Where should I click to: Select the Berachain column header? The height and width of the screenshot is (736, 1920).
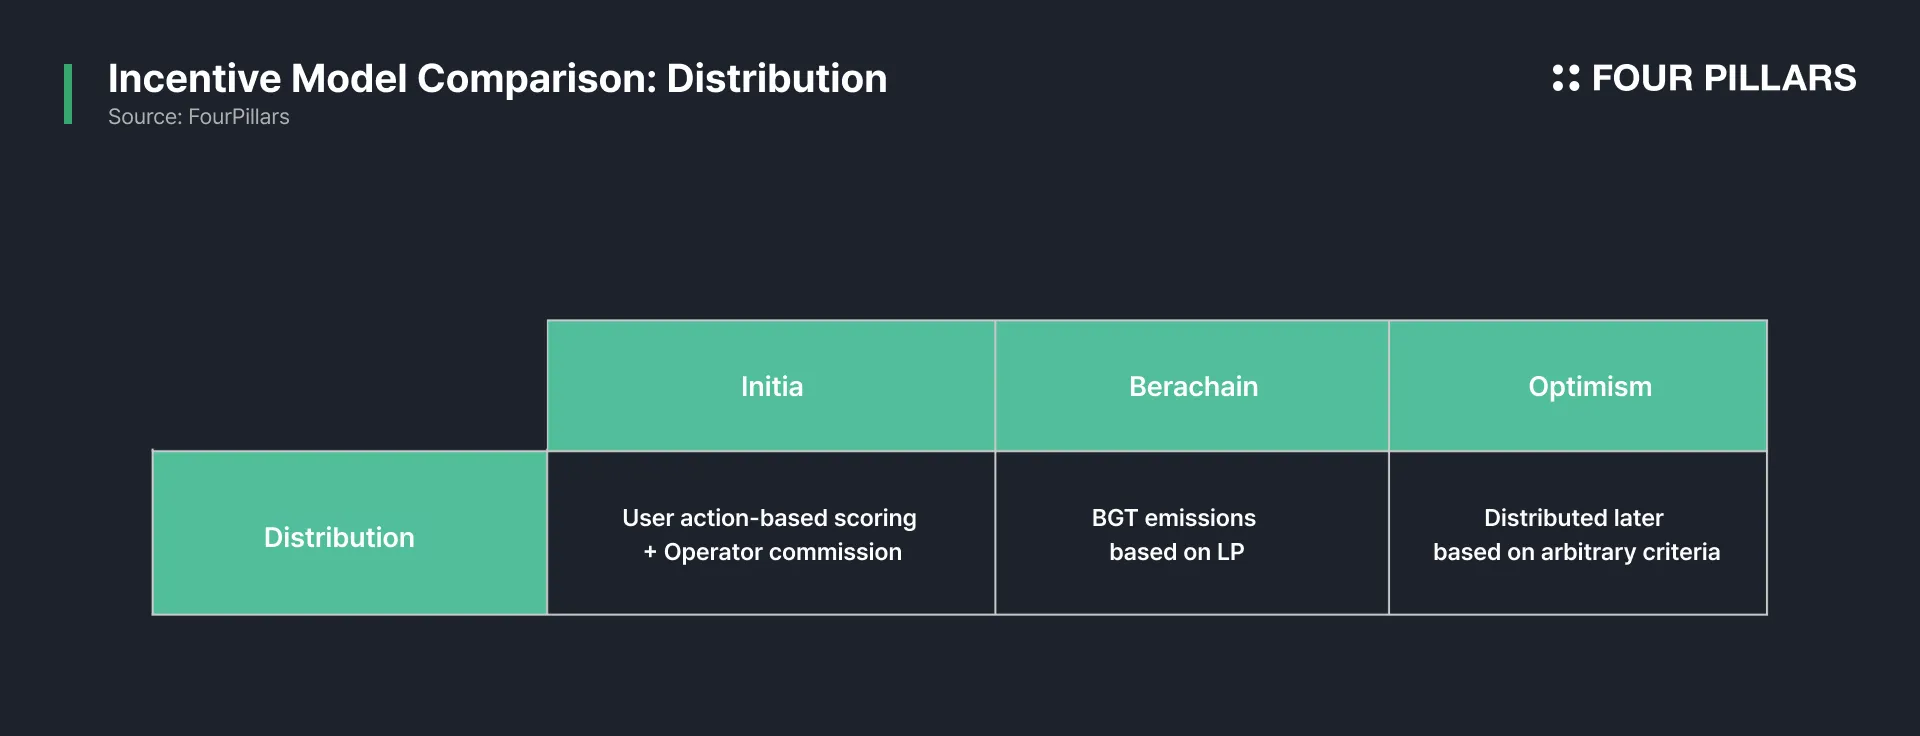click(x=1192, y=386)
